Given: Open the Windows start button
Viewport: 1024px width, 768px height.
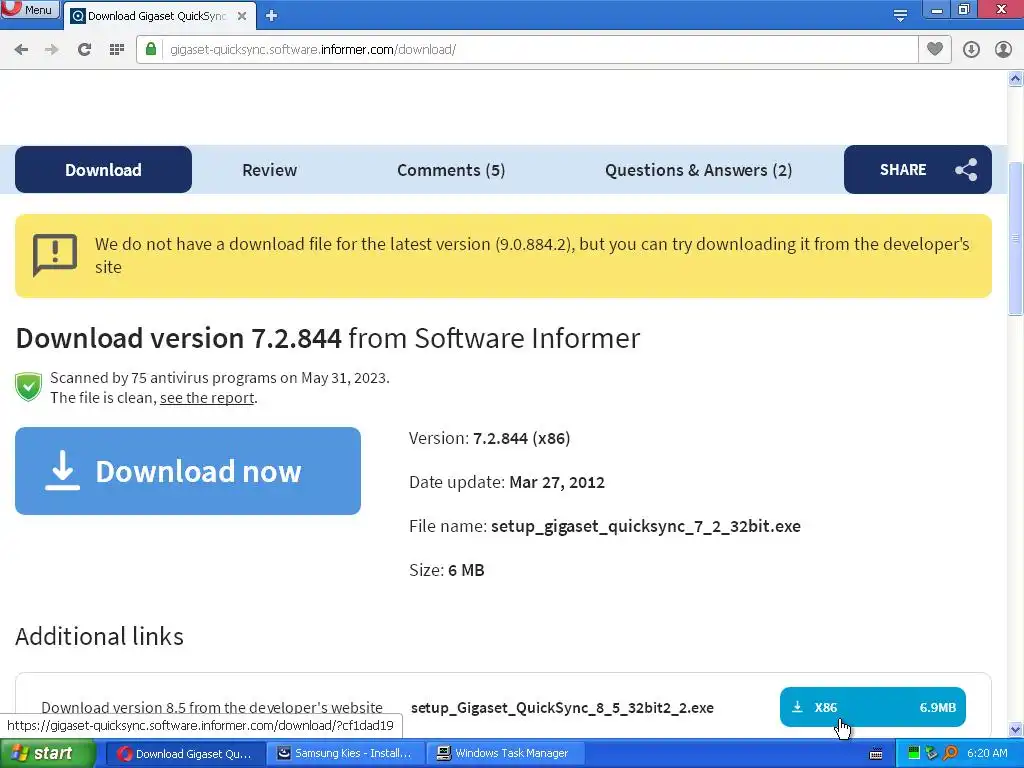Looking at the screenshot, I should coord(48,754).
